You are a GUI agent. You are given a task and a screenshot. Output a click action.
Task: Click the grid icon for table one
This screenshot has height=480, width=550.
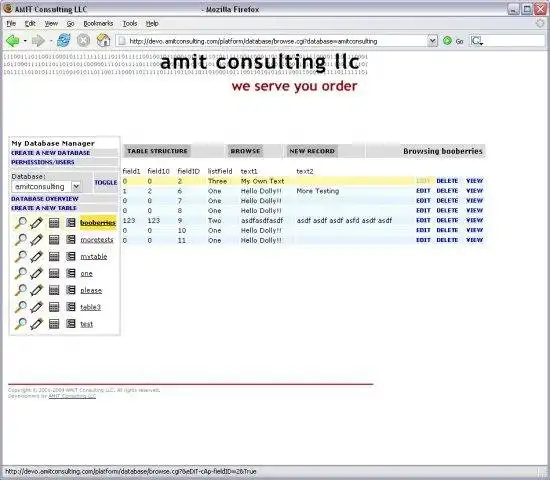[x=54, y=273]
